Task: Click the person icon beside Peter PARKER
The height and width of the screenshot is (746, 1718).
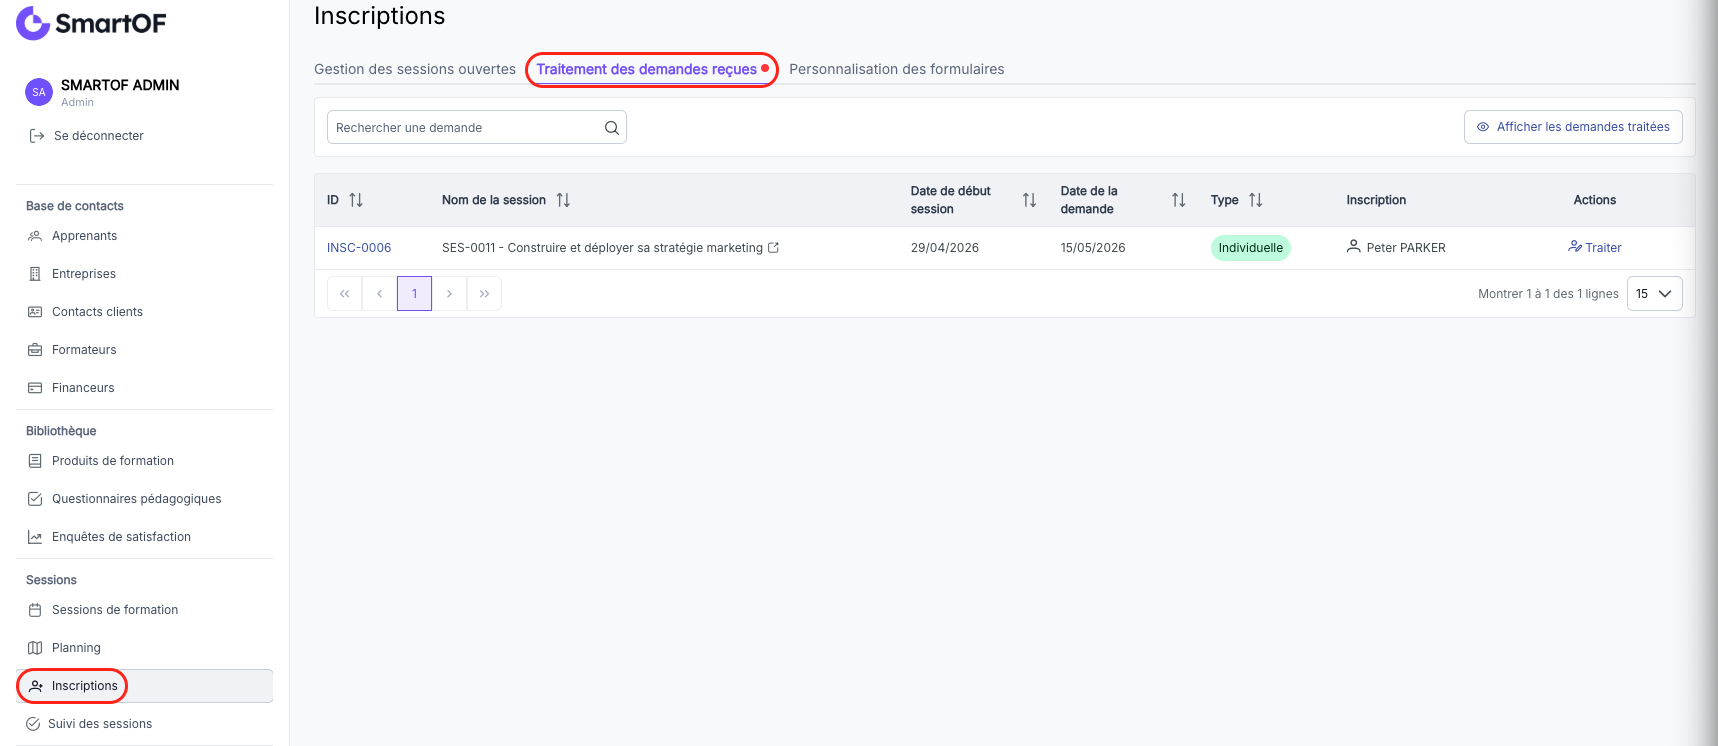Action: [x=1353, y=246]
